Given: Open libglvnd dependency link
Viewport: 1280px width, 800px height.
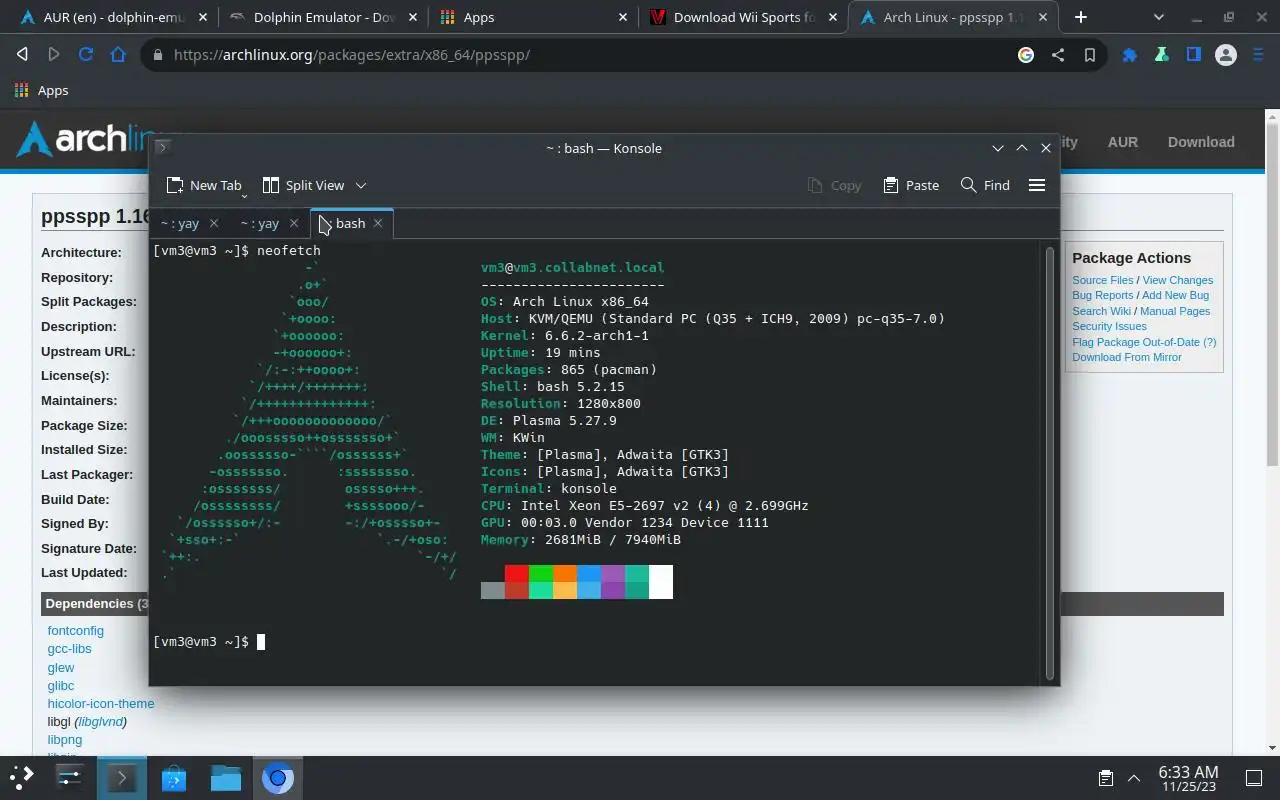Looking at the screenshot, I should click(100, 721).
